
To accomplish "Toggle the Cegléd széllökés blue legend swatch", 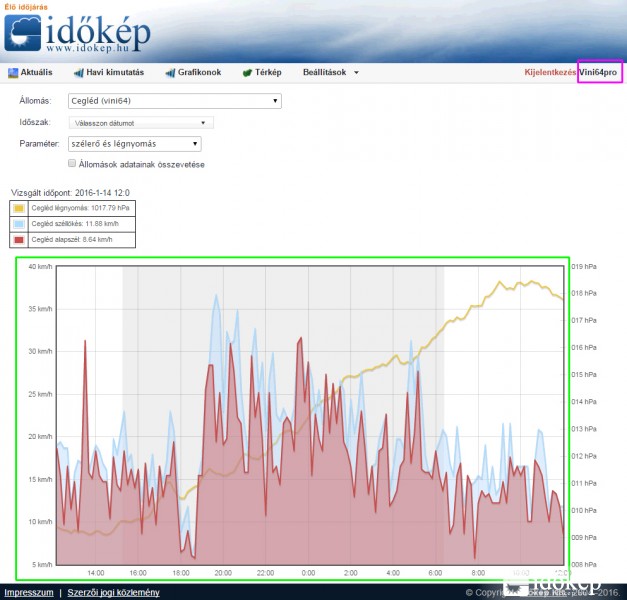I will click(x=19, y=224).
